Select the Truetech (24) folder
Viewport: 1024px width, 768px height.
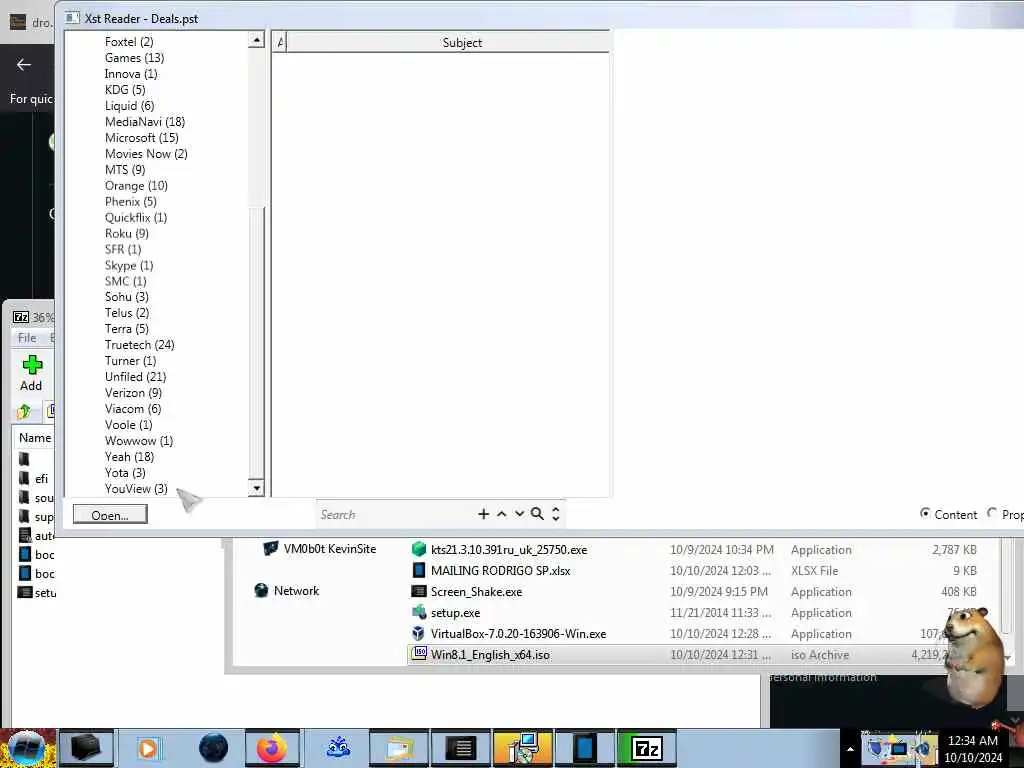140,345
